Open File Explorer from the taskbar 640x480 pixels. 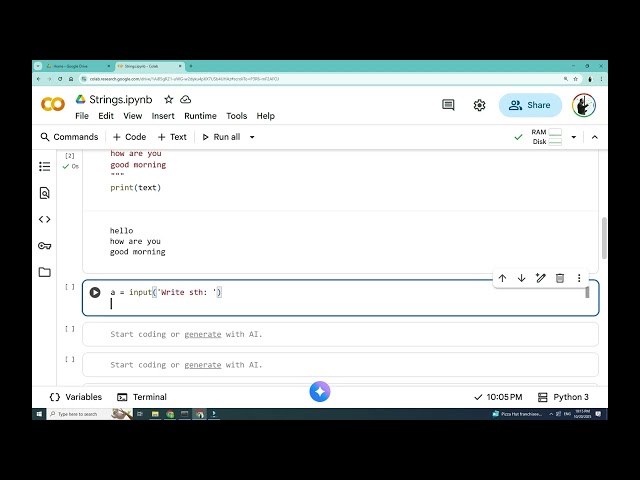tap(155, 414)
